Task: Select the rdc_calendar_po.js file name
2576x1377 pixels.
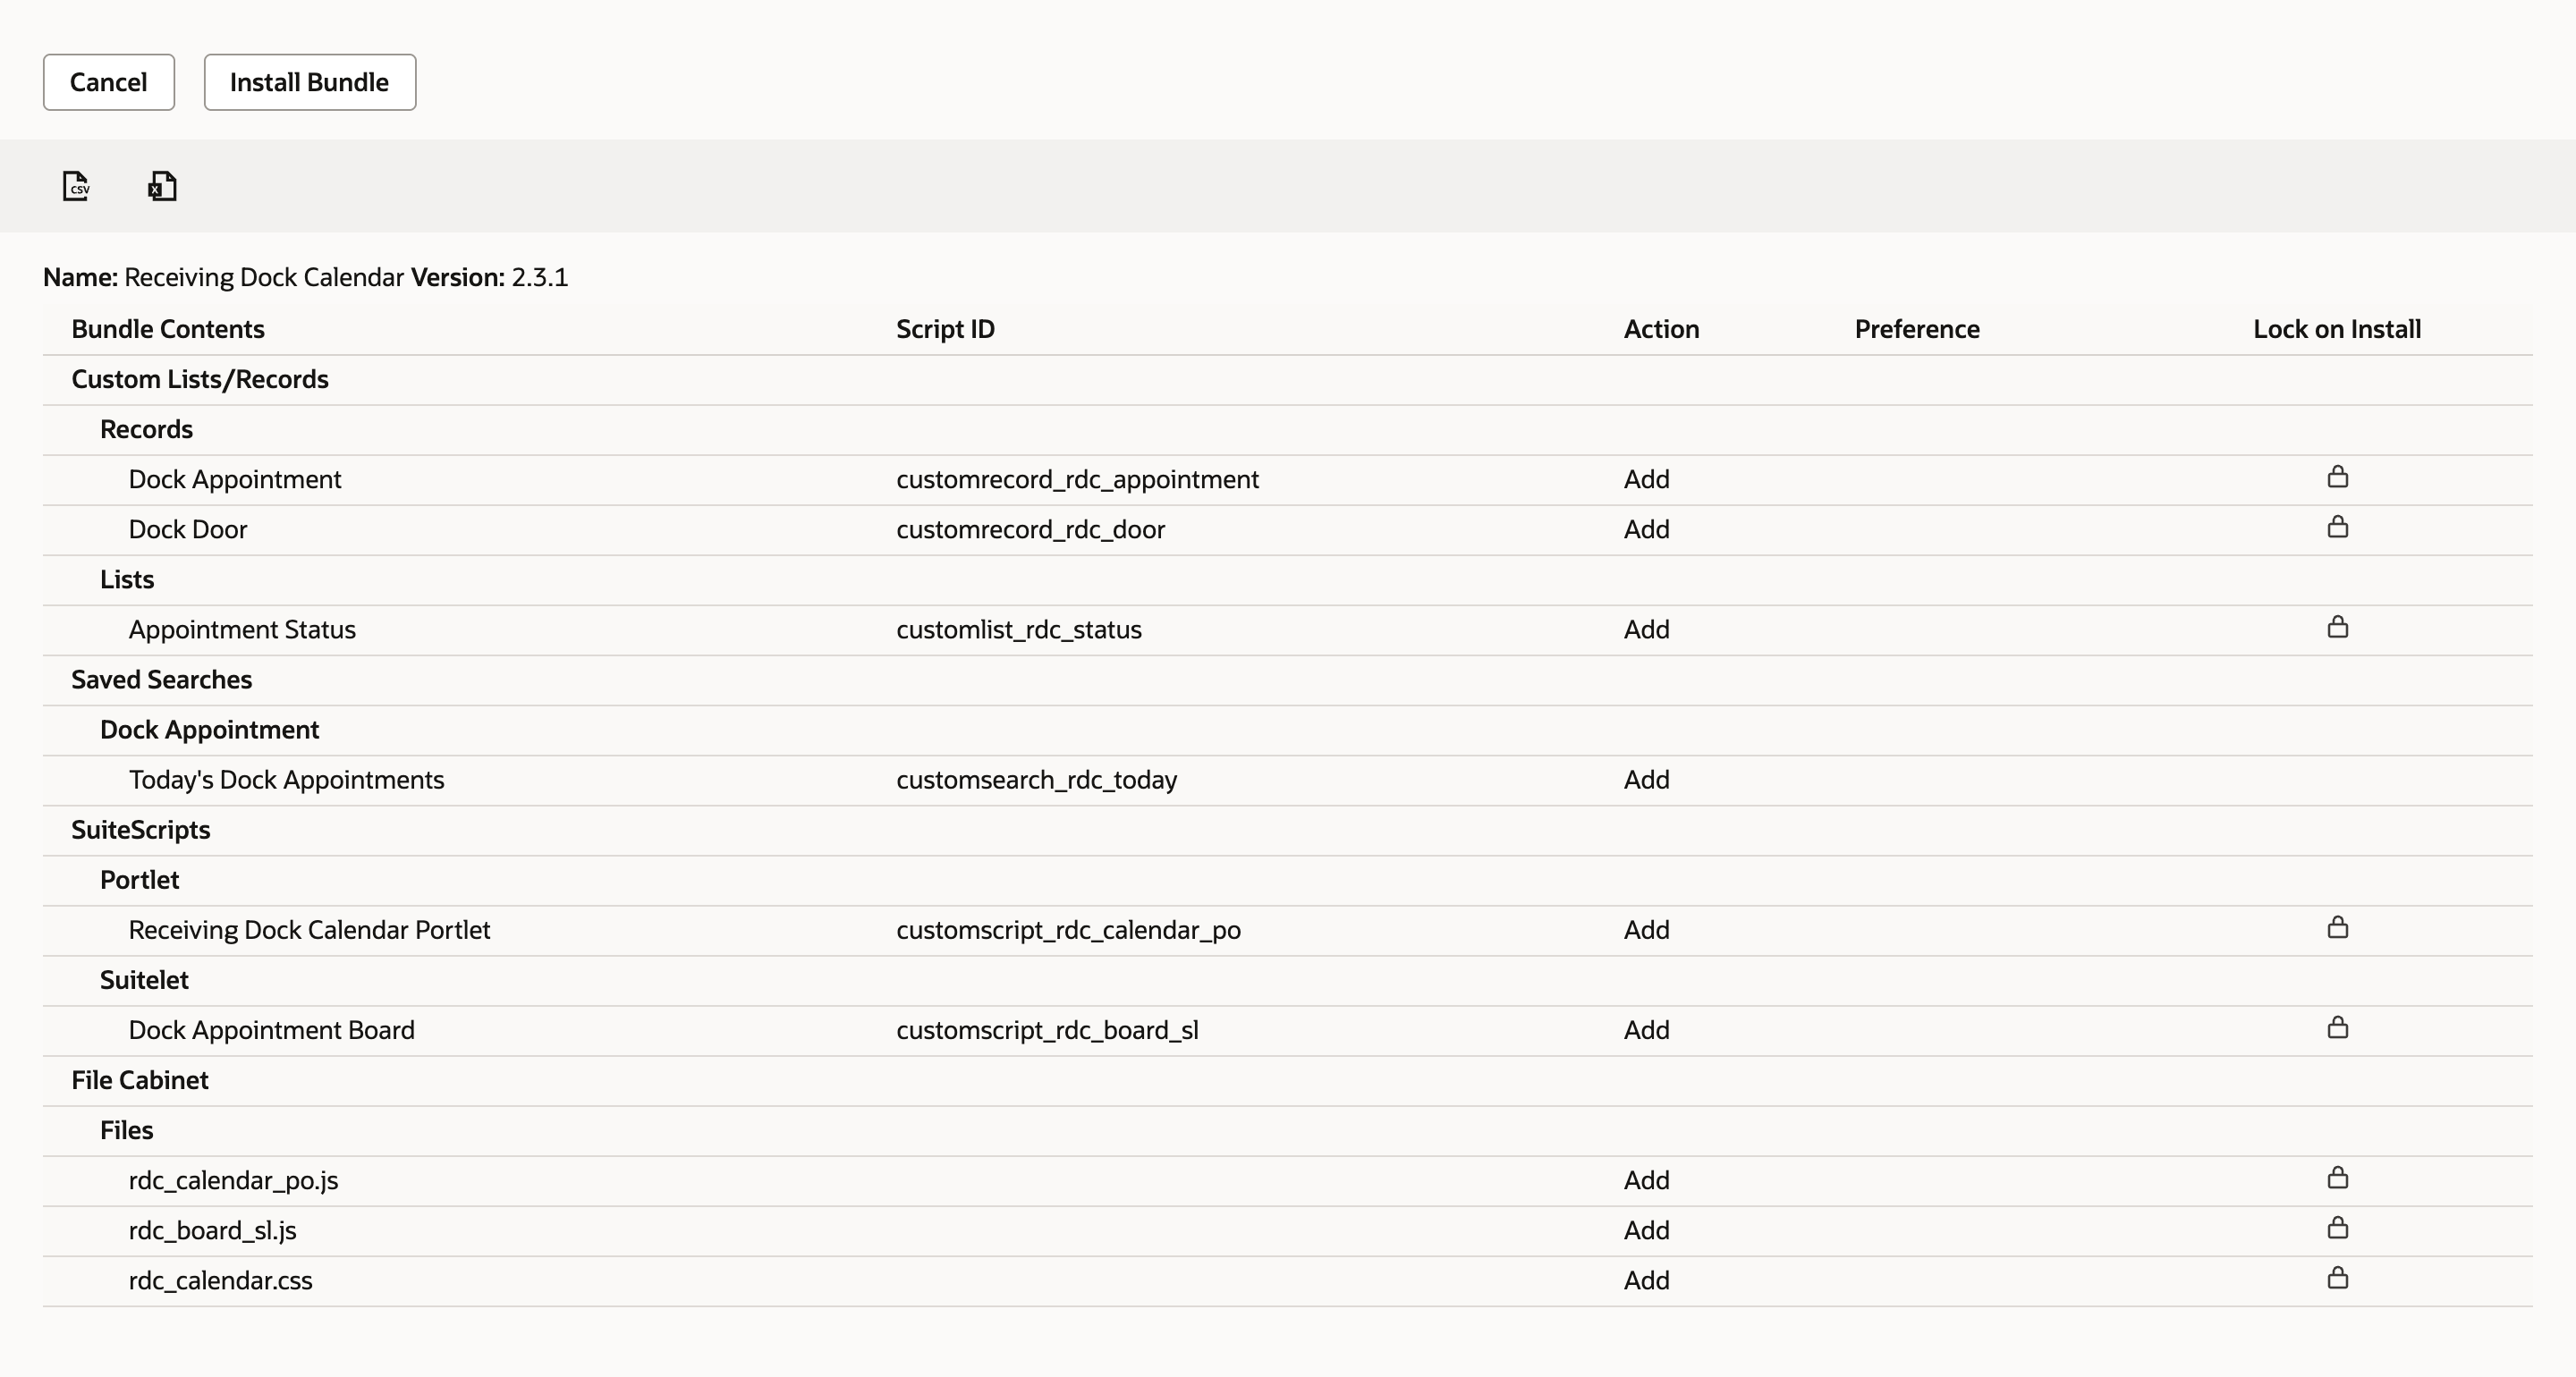Action: coord(233,1180)
